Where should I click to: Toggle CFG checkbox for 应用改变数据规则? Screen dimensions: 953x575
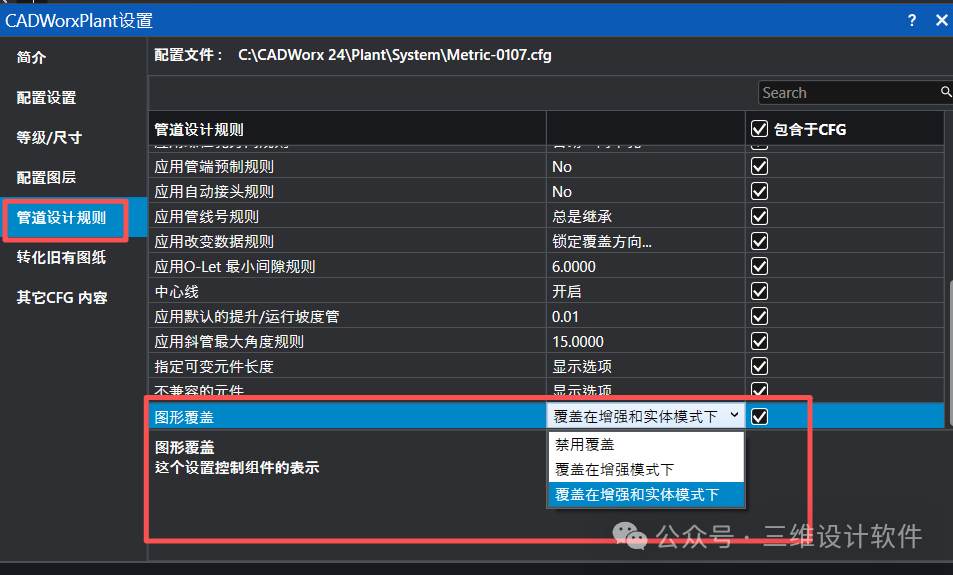coord(759,241)
